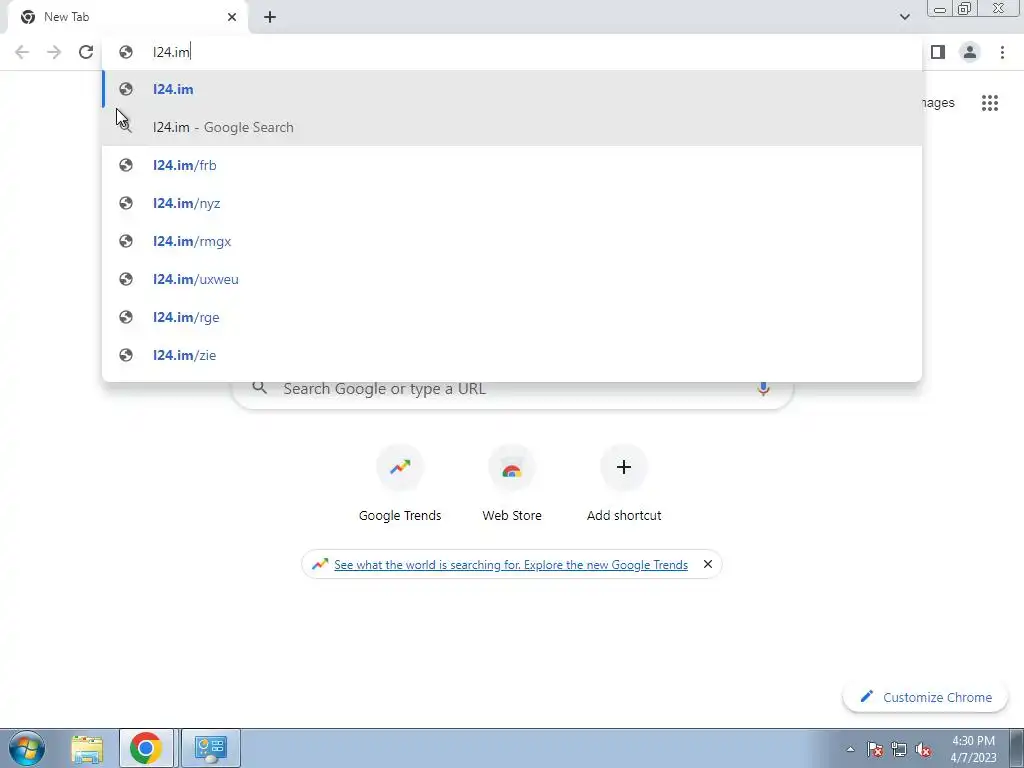This screenshot has height=768, width=1024.
Task: Click the Show desktop strip in the taskbar
Action: pos(1016,748)
